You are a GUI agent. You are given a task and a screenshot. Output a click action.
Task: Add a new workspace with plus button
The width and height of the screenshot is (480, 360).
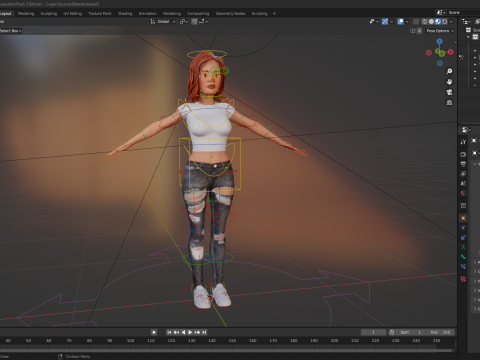(274, 14)
